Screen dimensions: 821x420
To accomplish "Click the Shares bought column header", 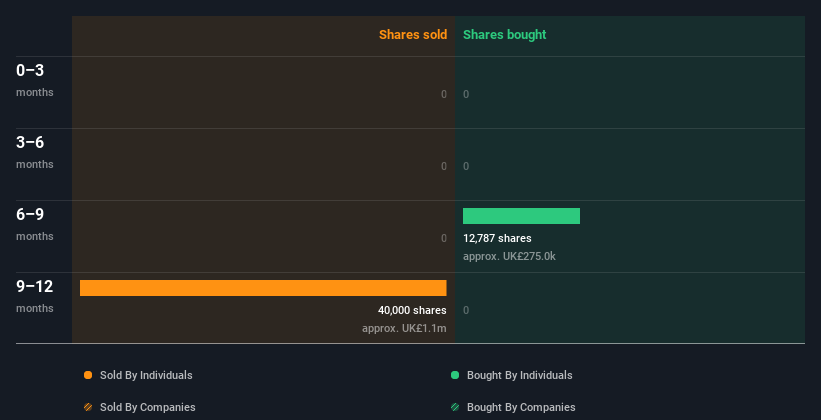I will [505, 35].
